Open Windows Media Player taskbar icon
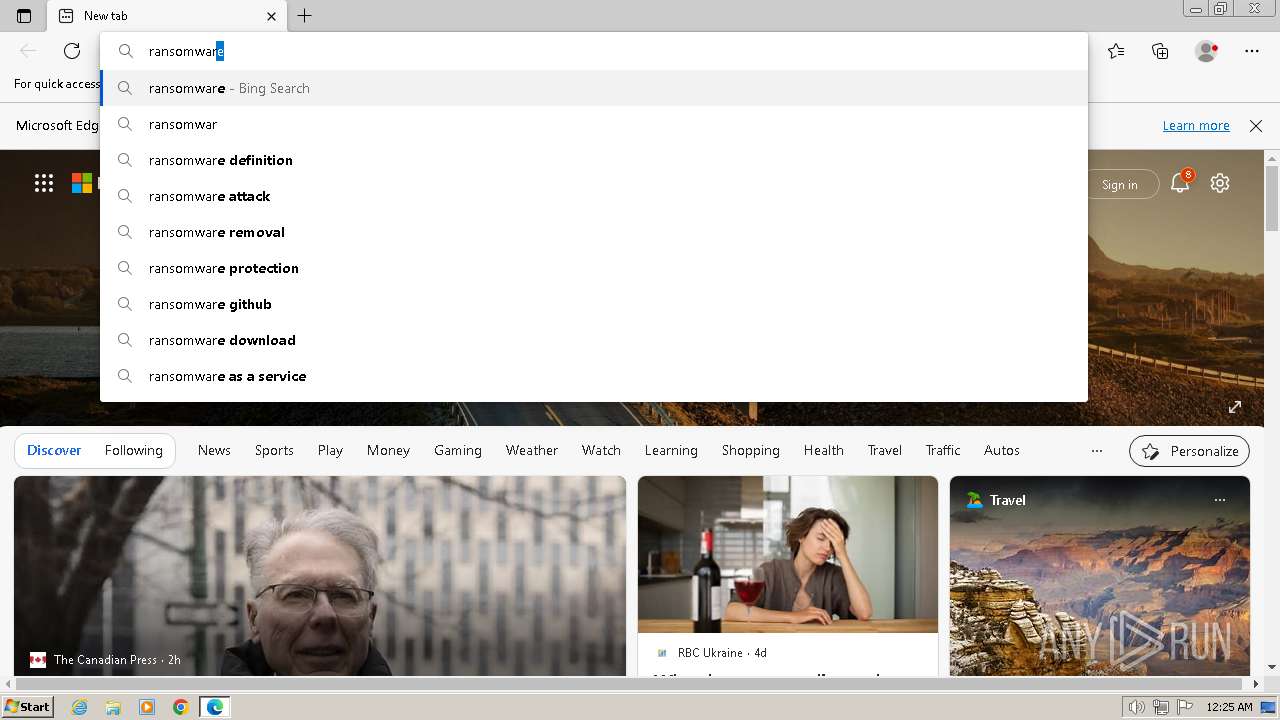 point(147,707)
